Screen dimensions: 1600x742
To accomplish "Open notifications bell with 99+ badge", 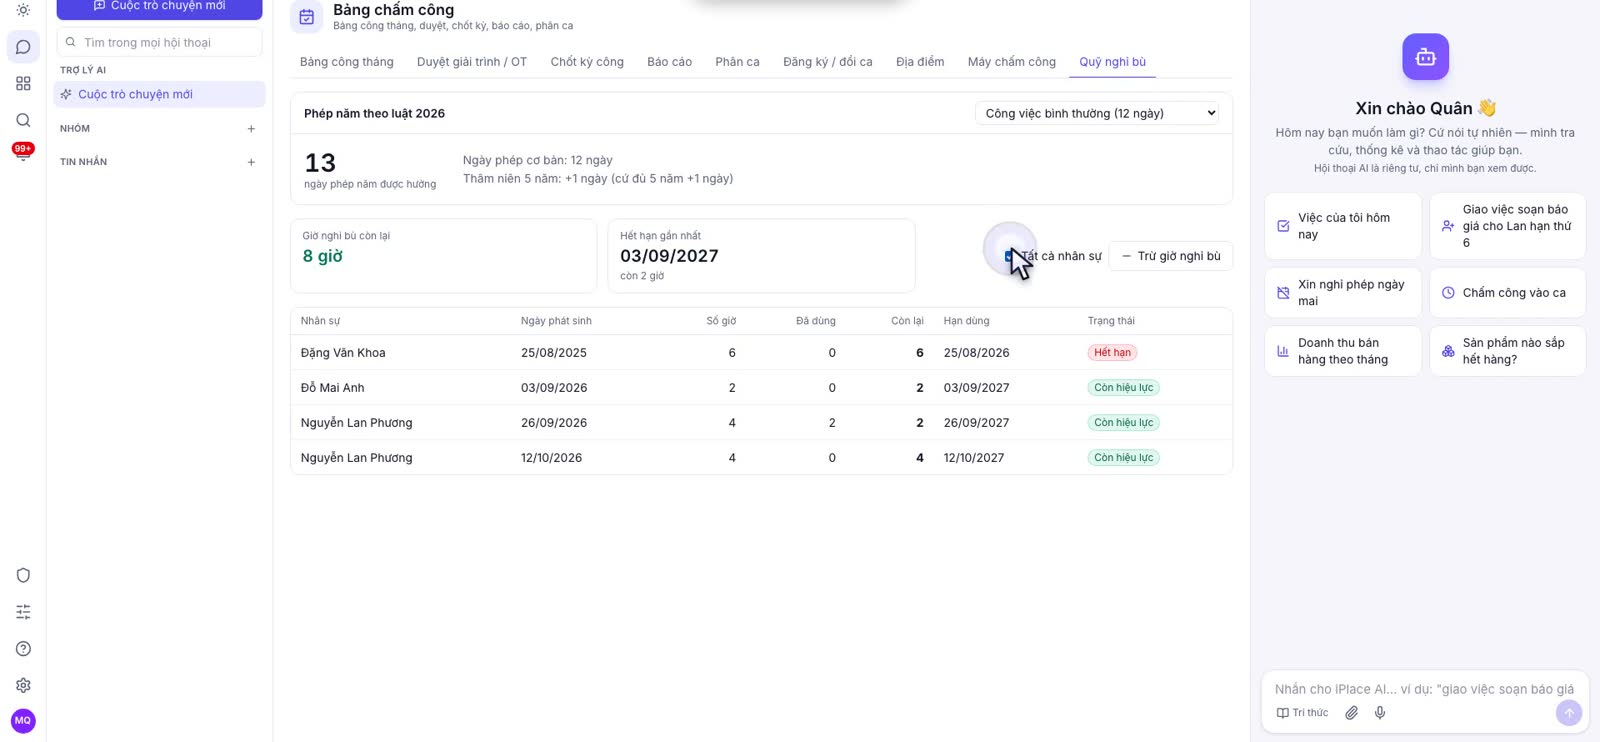I will (x=23, y=153).
